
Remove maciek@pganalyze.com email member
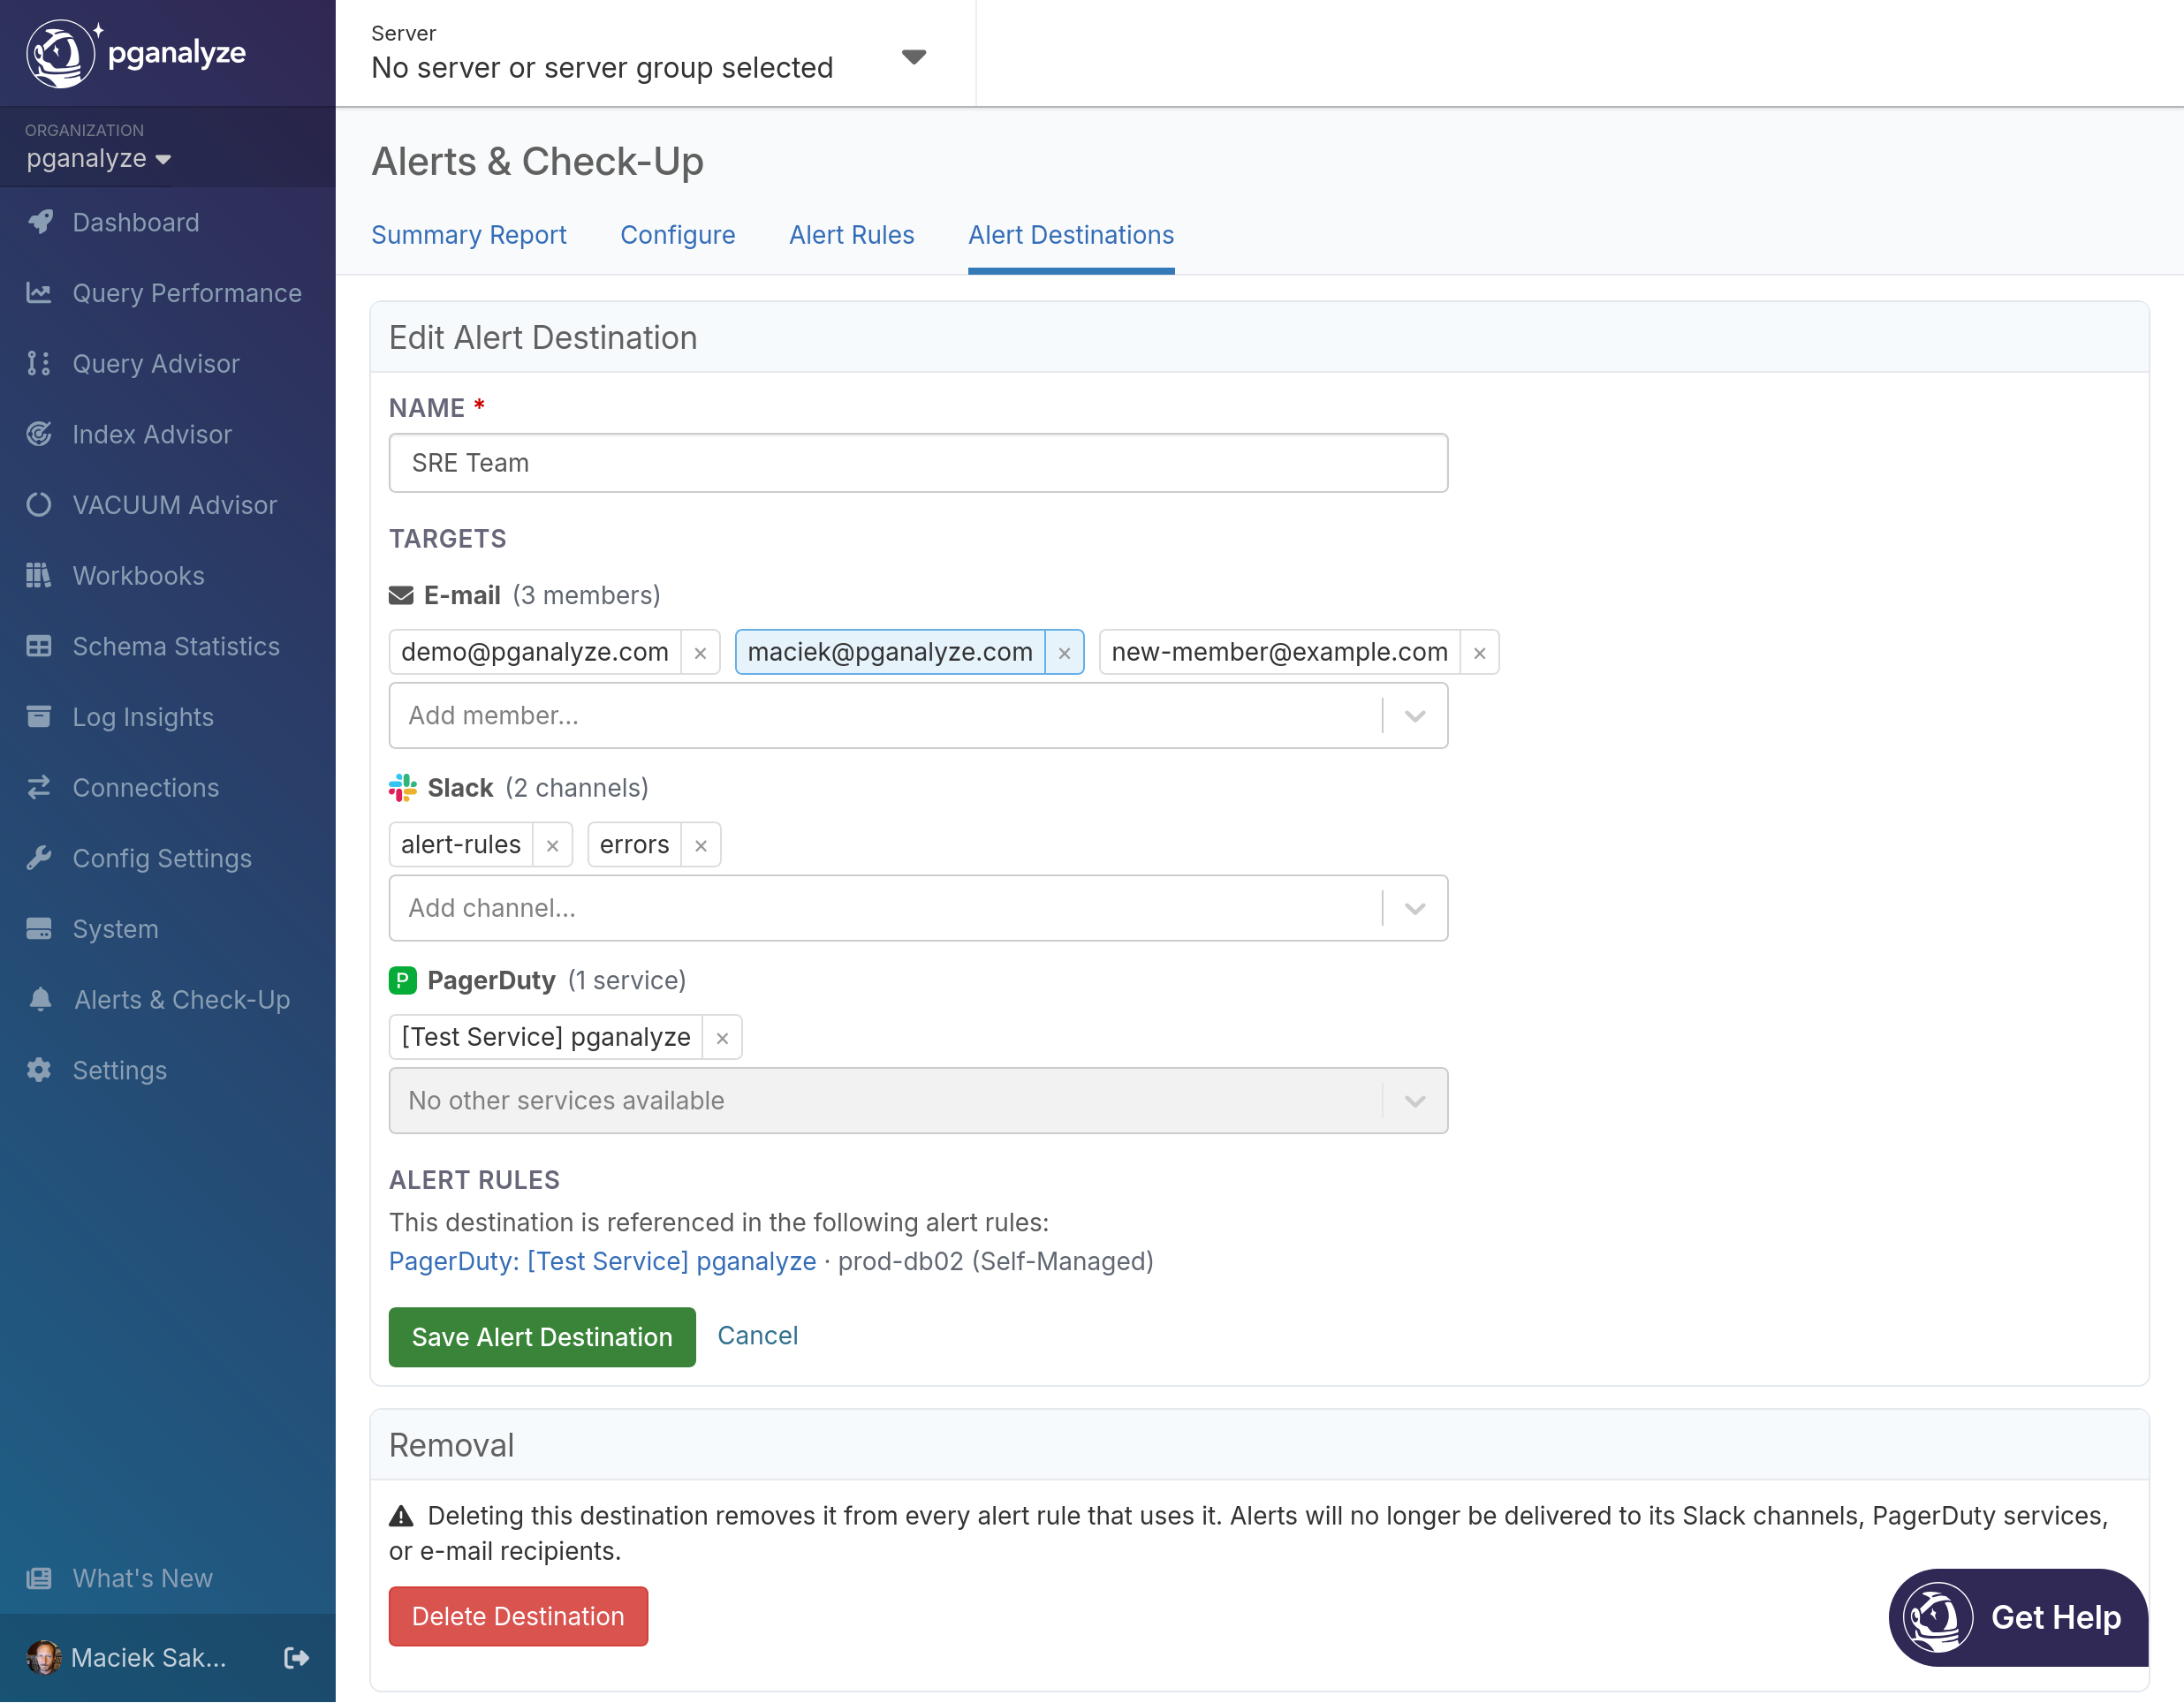pos(1065,653)
